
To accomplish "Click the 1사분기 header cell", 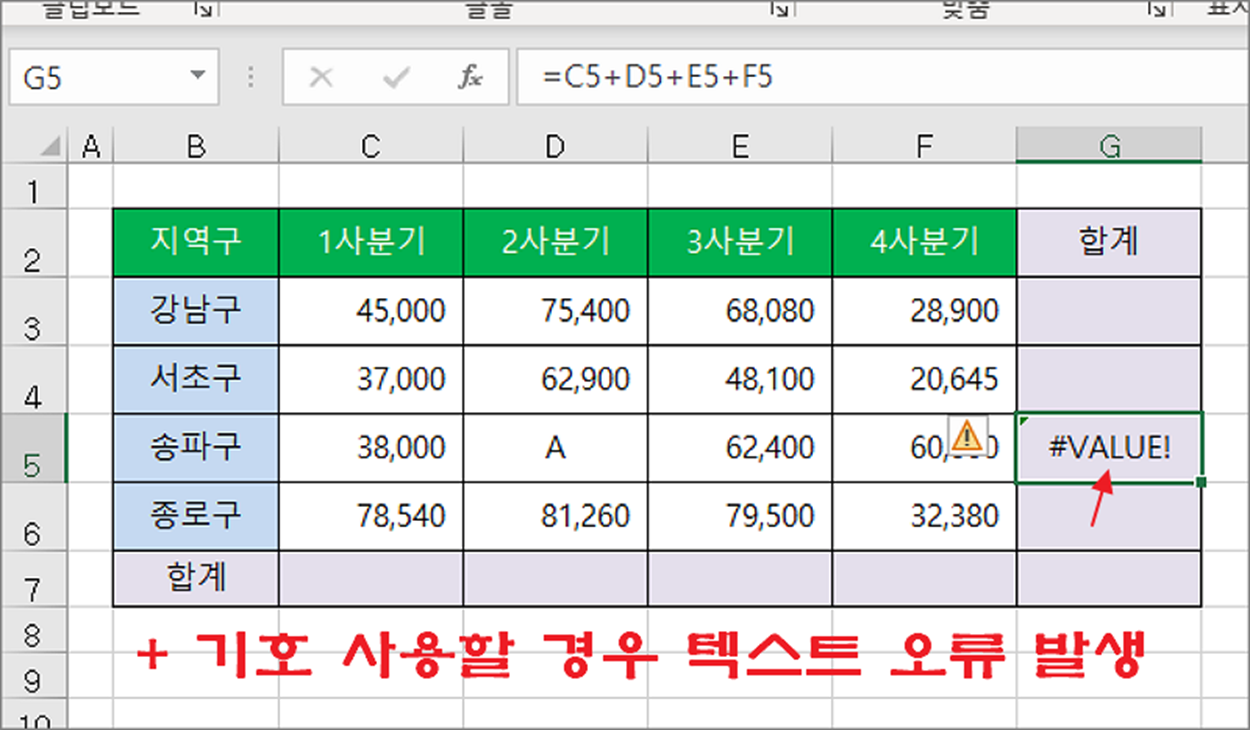I will [x=371, y=243].
